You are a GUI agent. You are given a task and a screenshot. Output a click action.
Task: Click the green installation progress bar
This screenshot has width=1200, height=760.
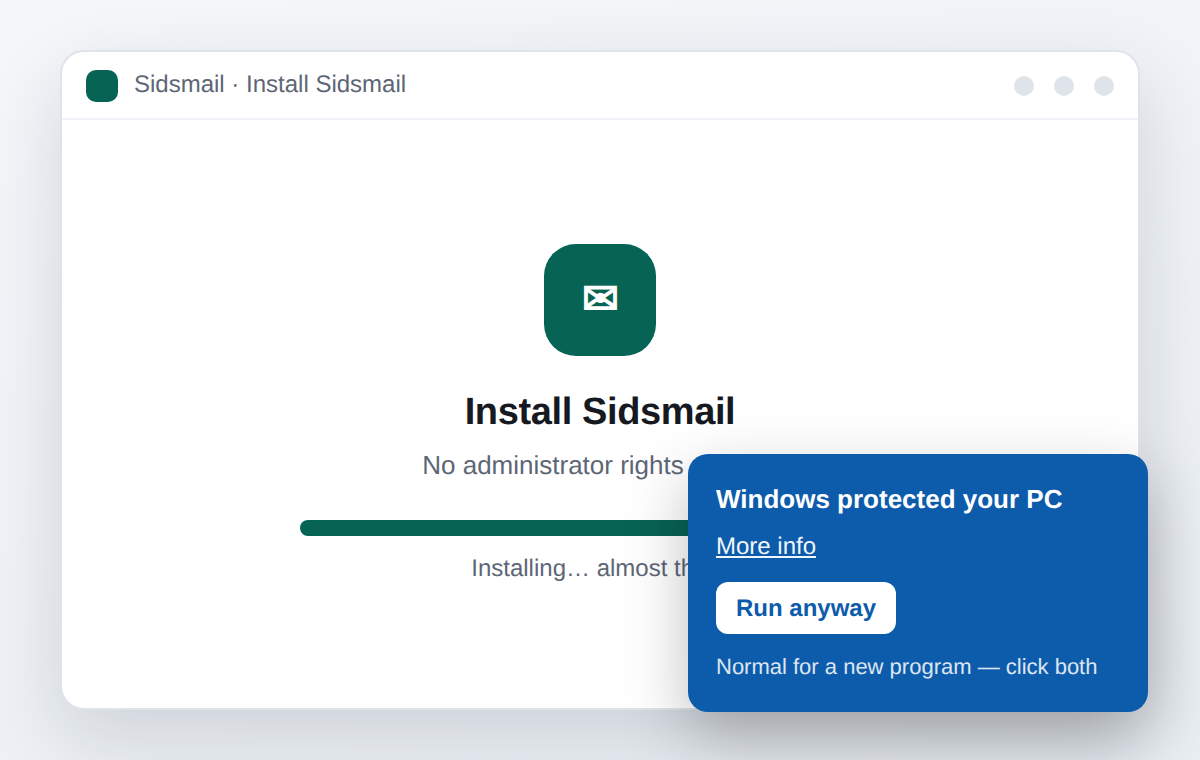[494, 528]
